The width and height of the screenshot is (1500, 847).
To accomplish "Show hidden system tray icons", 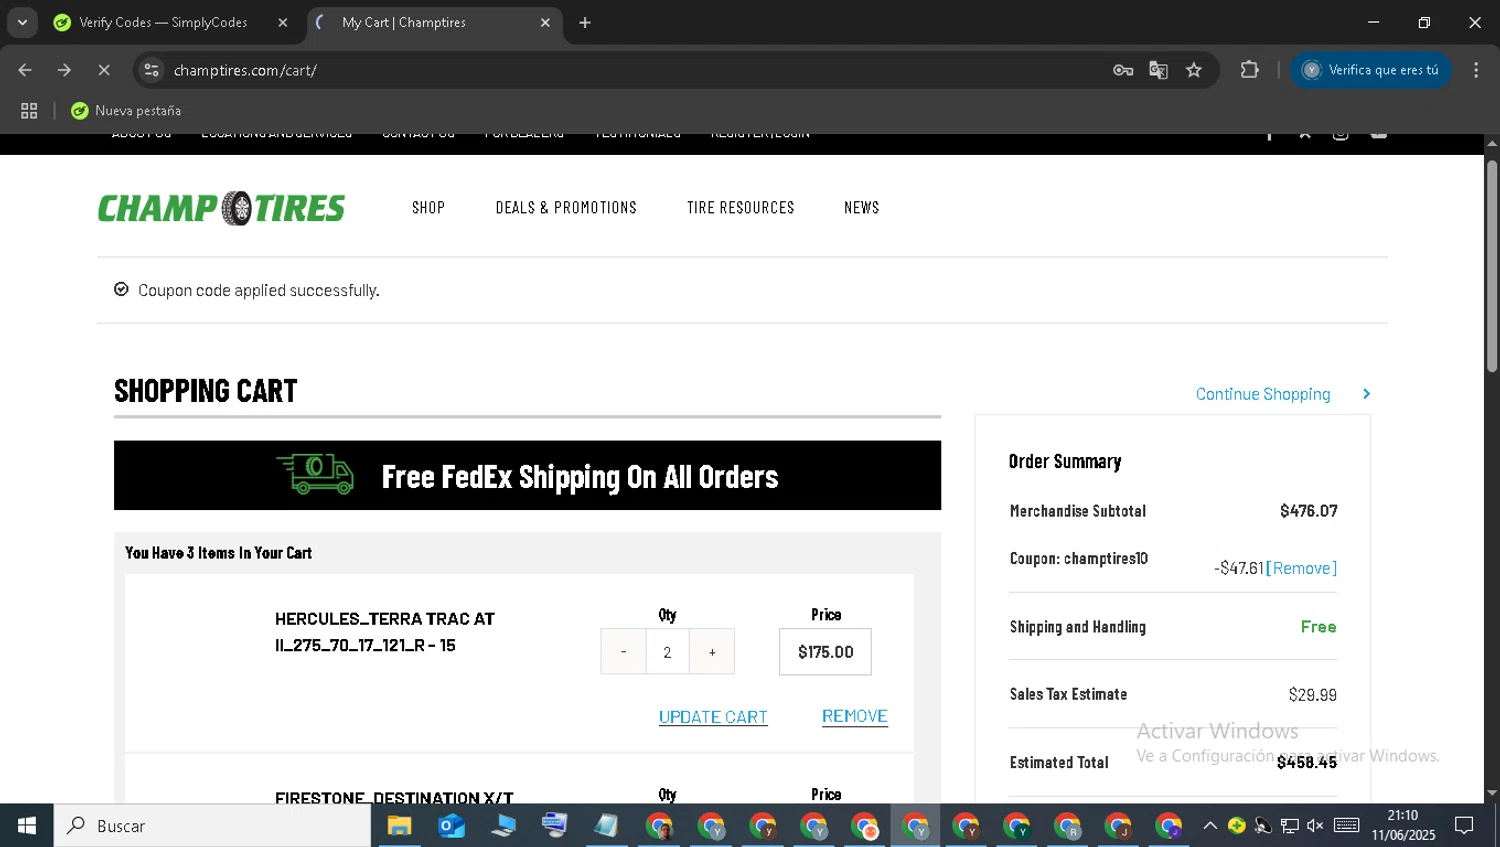I will [1210, 826].
